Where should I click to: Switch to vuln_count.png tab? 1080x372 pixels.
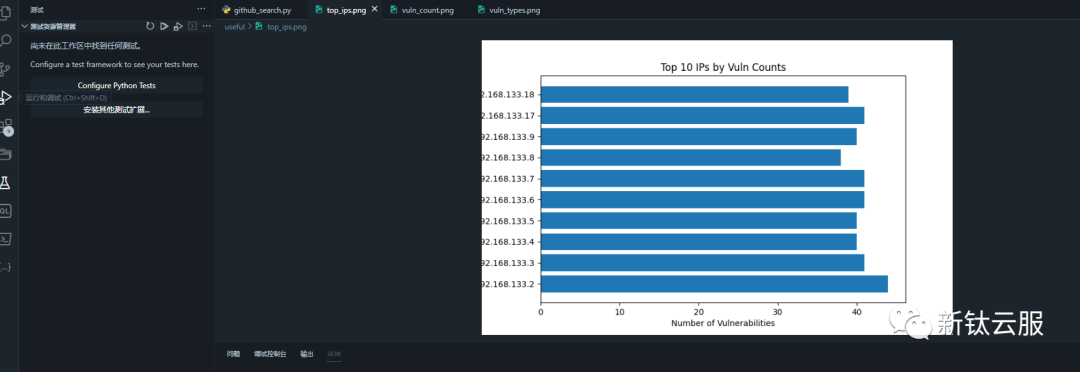tap(427, 10)
